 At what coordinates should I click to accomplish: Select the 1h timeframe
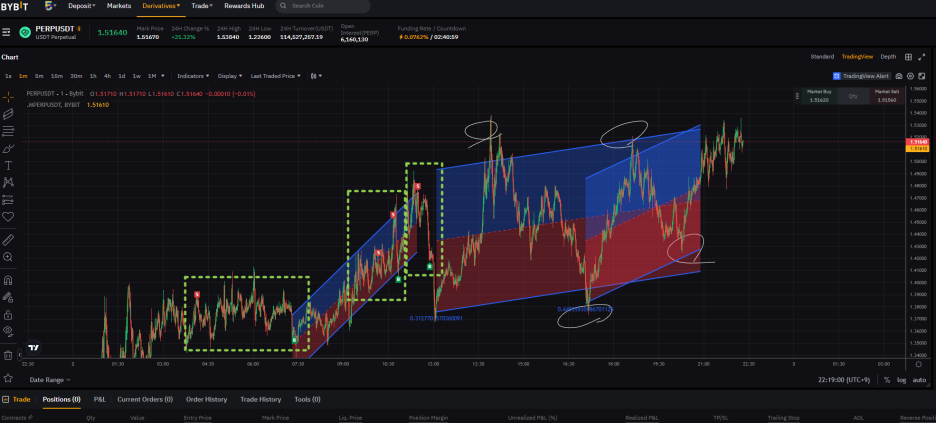(93, 76)
